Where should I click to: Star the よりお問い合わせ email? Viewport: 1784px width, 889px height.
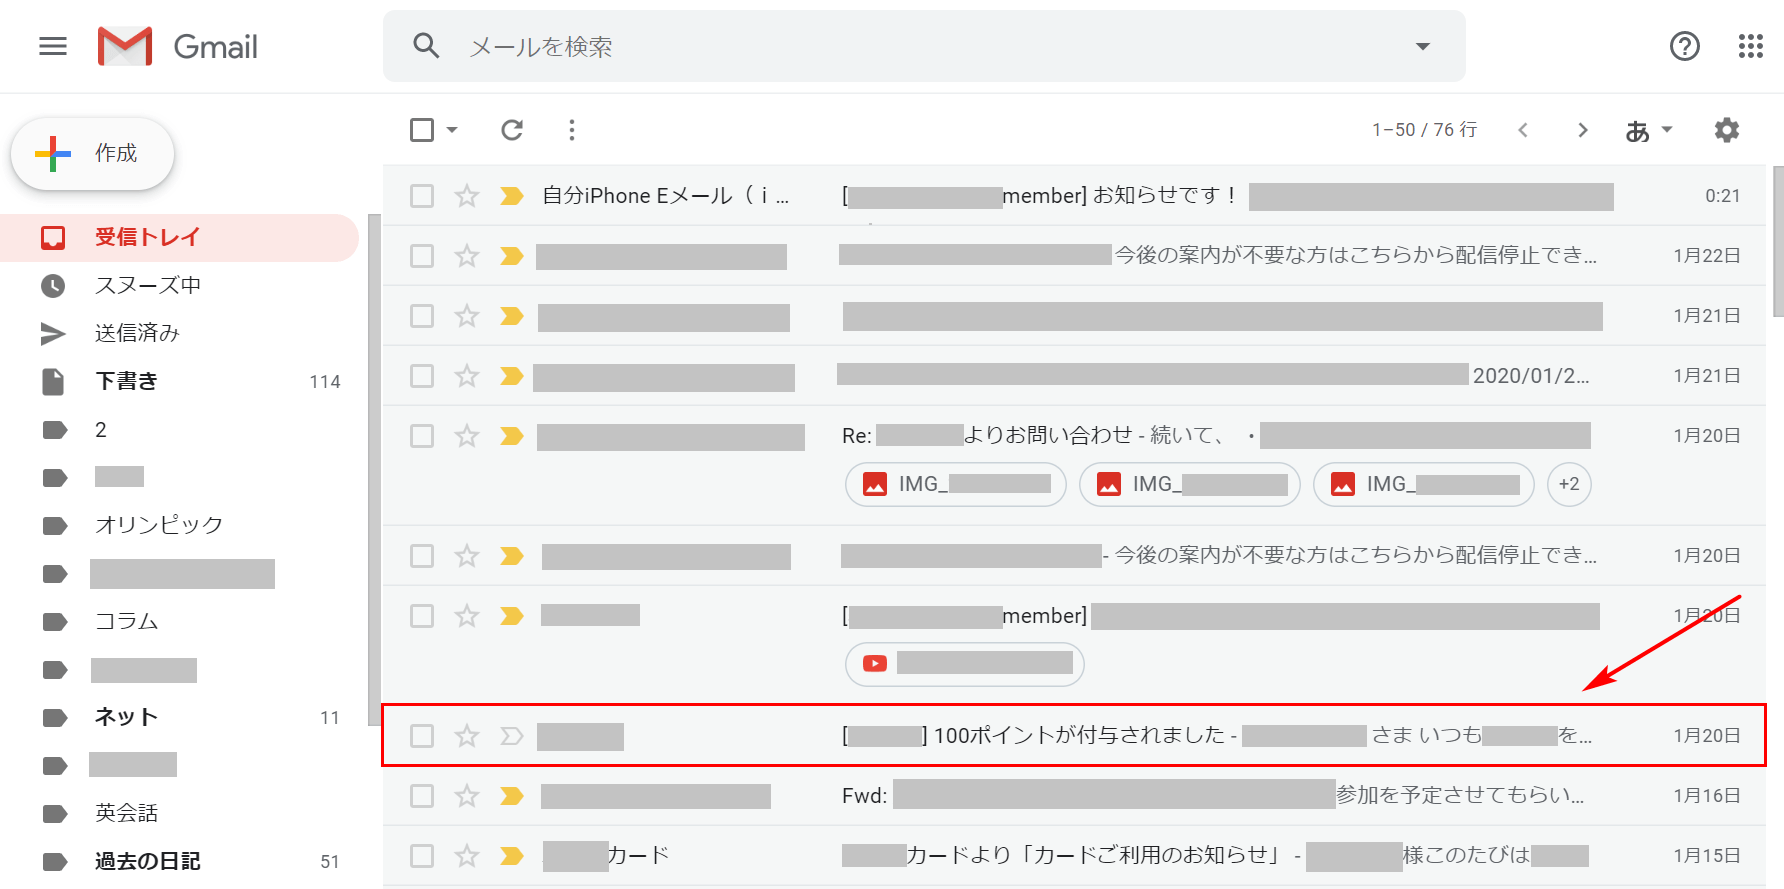(x=467, y=436)
